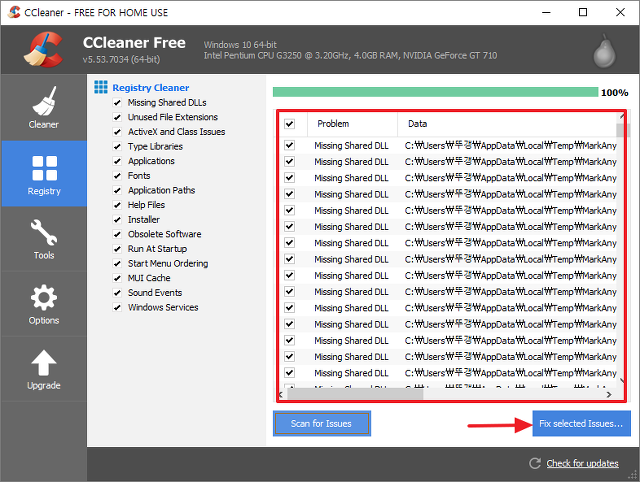Open the Cleaner section in sidebar
The width and height of the screenshot is (640, 482).
(44, 107)
